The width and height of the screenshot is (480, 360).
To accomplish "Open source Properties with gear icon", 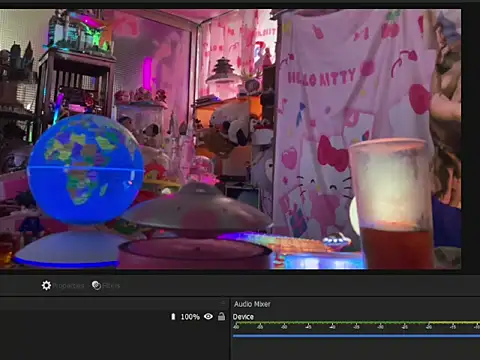I will [x=63, y=286].
